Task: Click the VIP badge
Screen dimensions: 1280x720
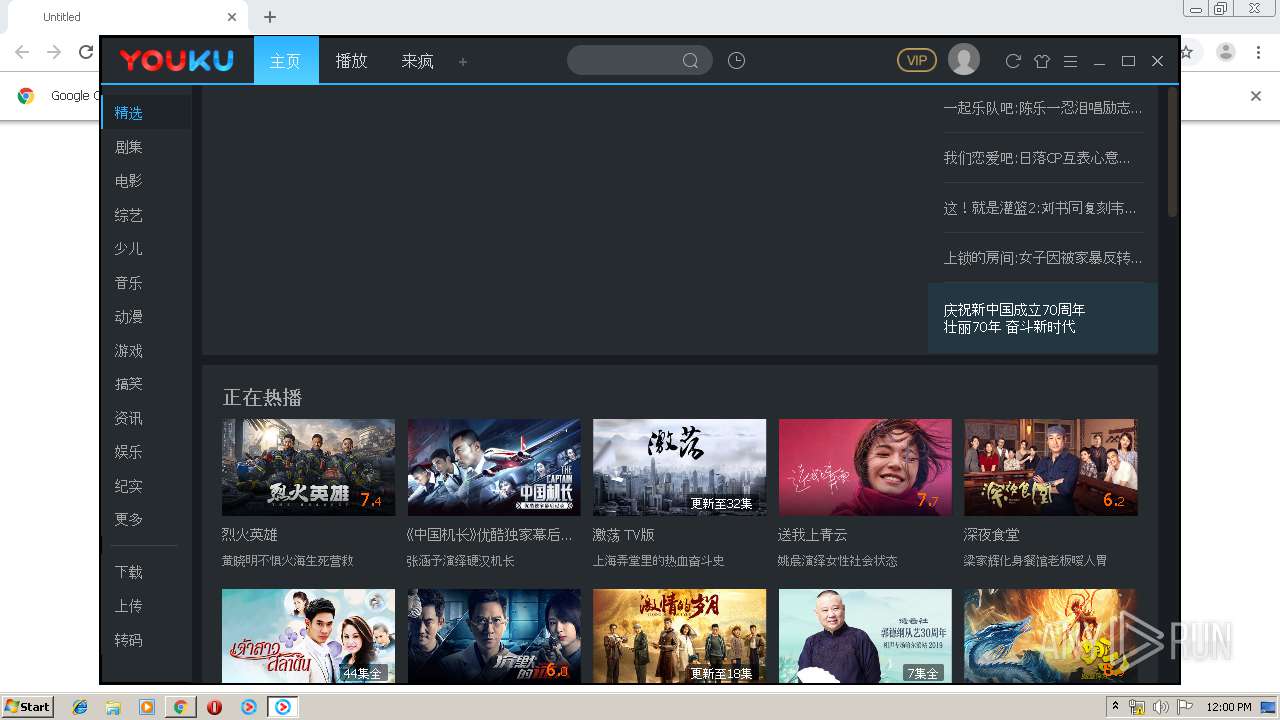Action: 916,60
